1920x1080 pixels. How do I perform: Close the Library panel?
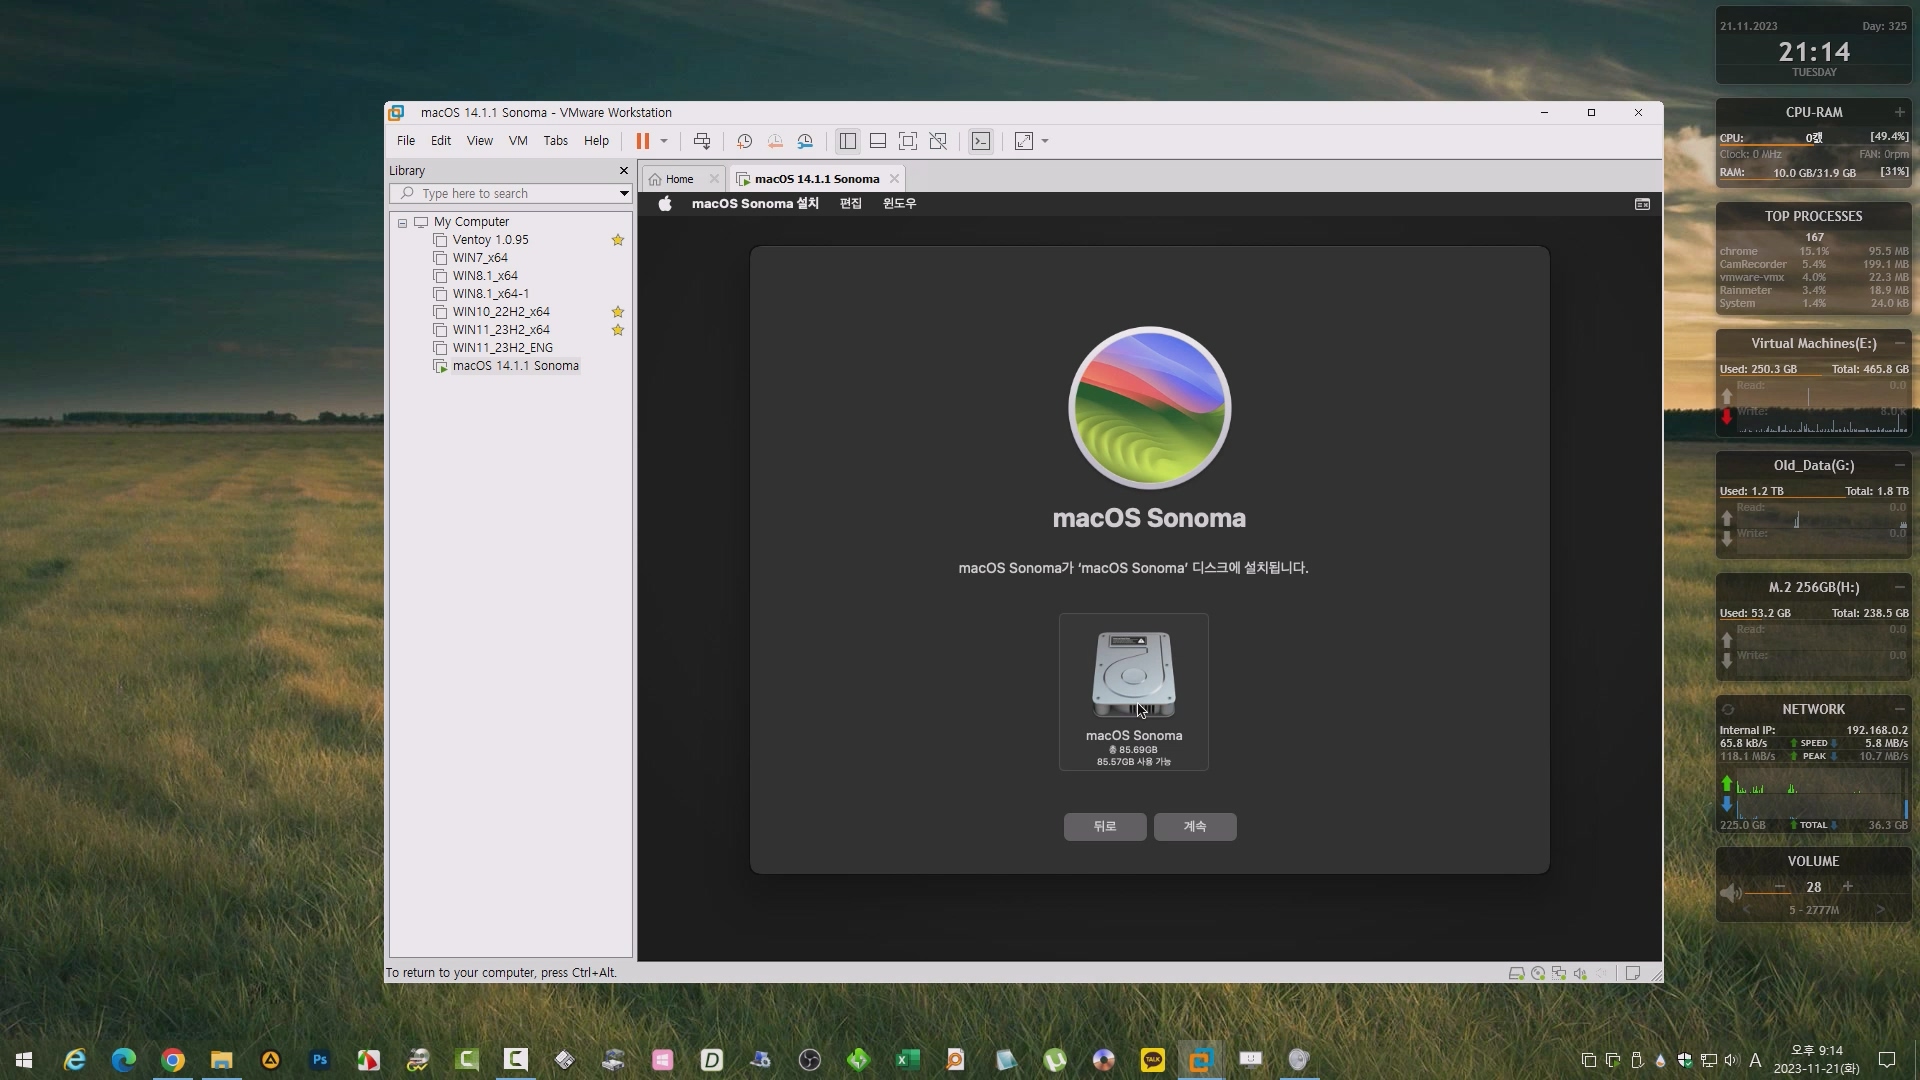624,171
